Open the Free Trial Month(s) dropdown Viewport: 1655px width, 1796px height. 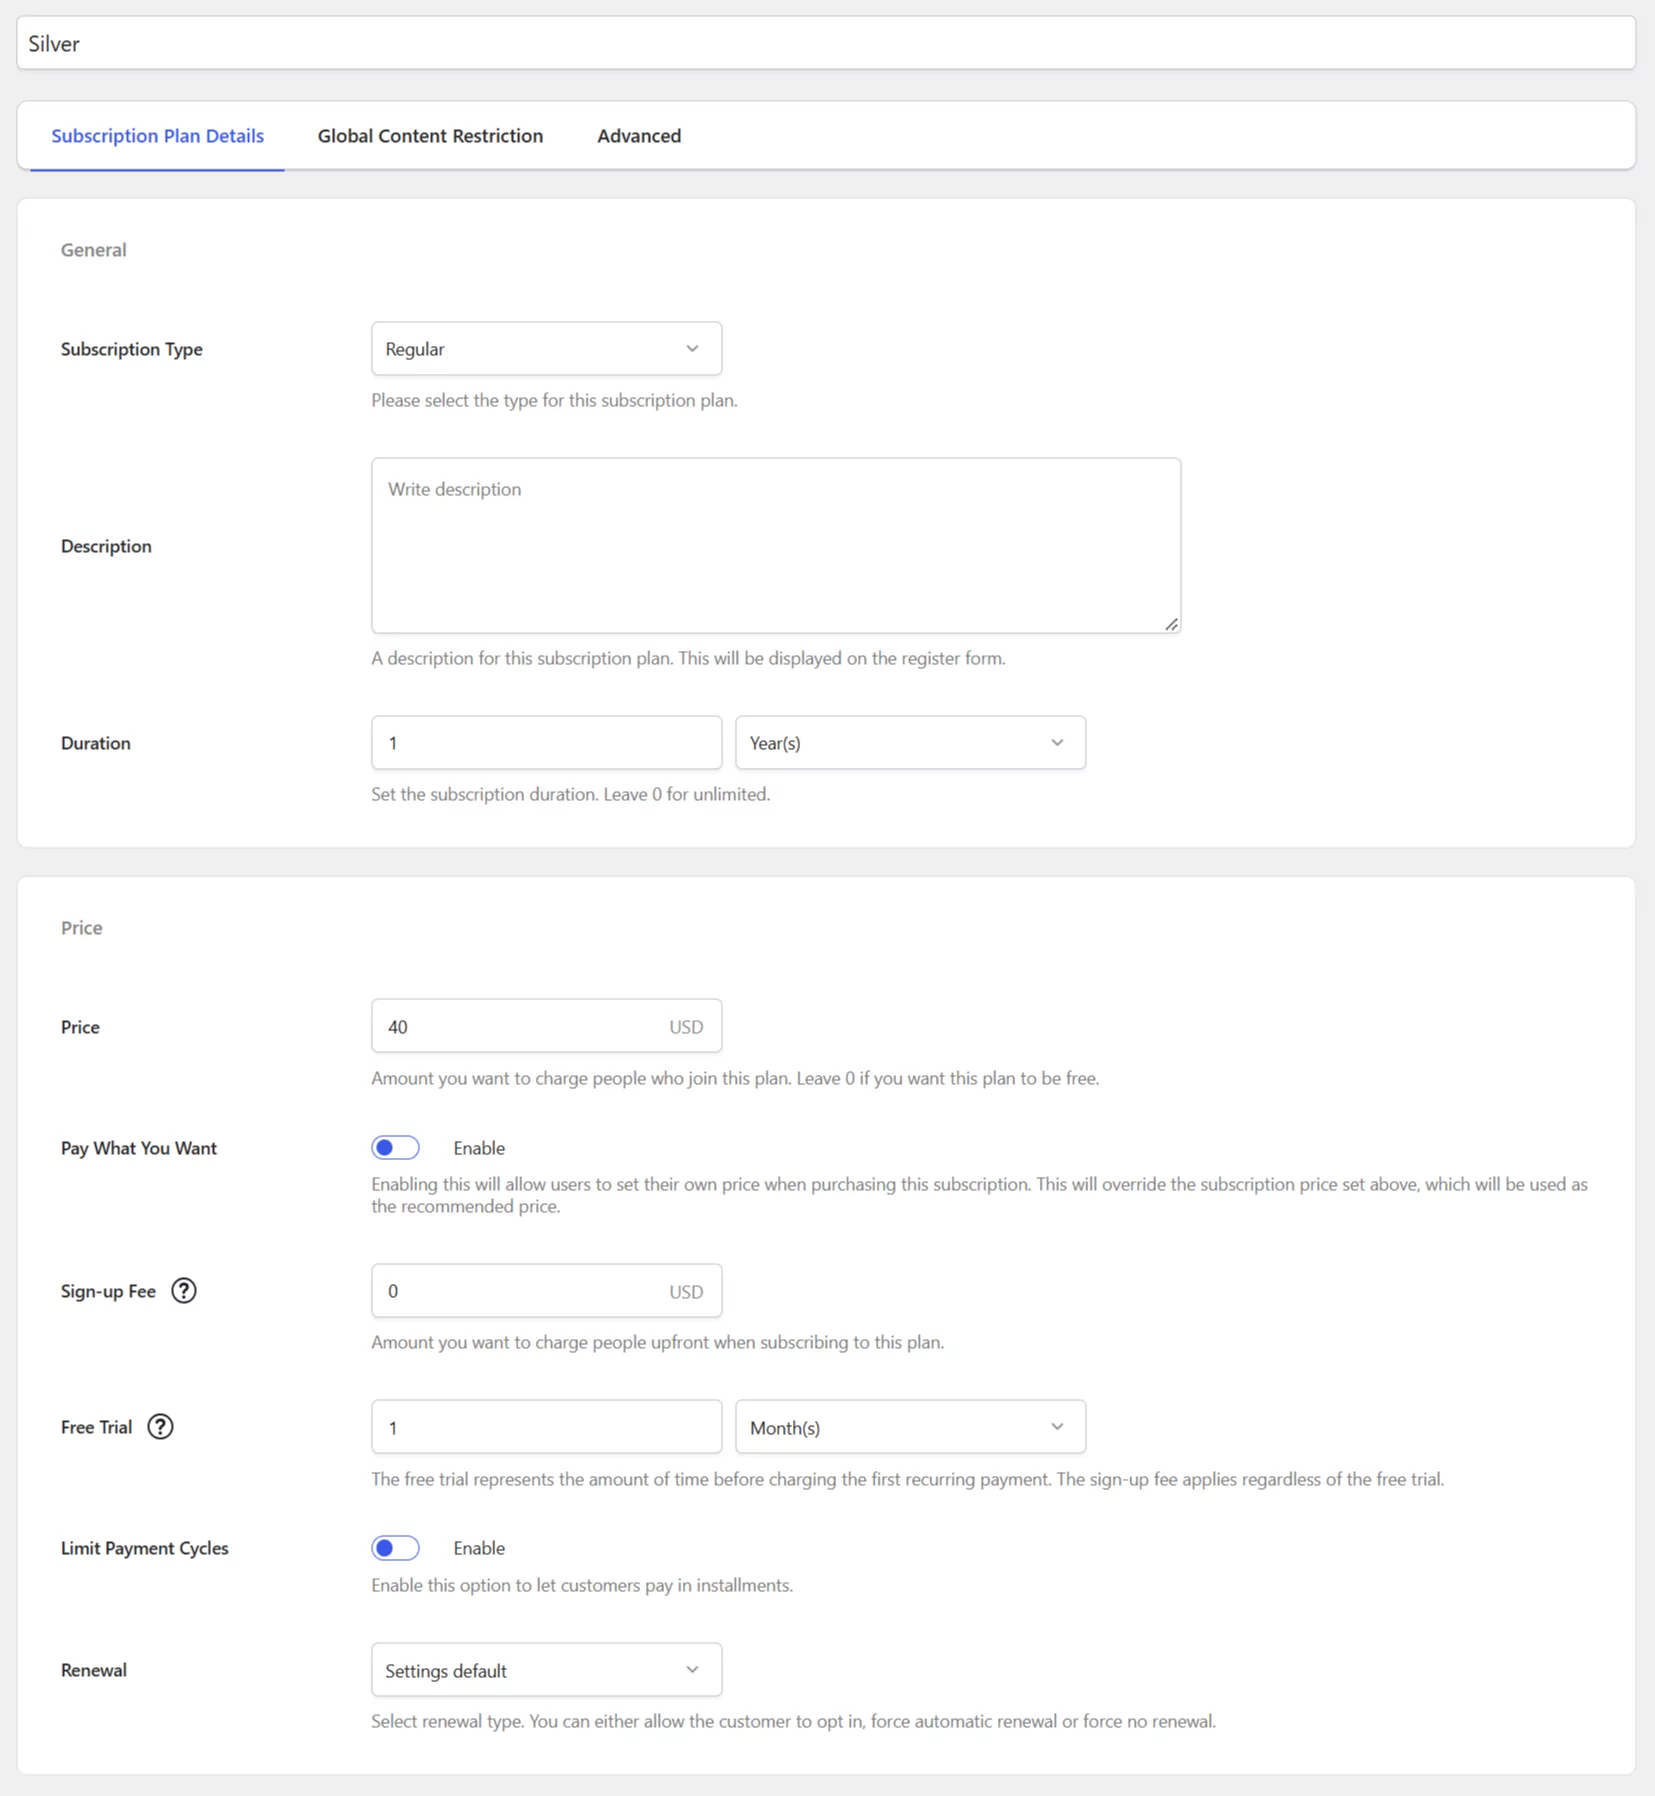(910, 1427)
